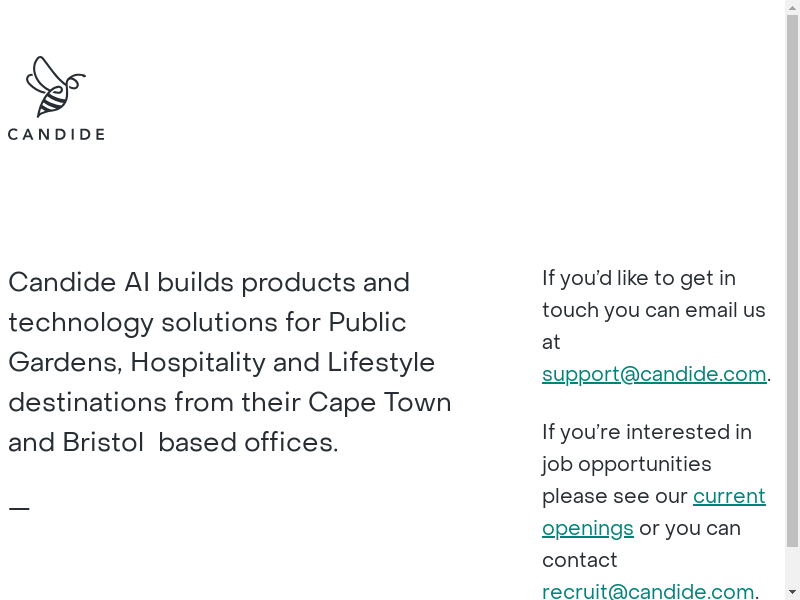Screen dimensions: 800x600
Task: Click the vertical scrollbar thumb
Action: (x=792, y=280)
